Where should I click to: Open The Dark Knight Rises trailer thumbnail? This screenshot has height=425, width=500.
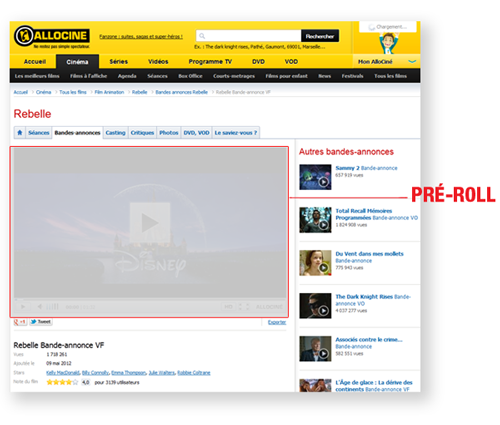tap(315, 306)
